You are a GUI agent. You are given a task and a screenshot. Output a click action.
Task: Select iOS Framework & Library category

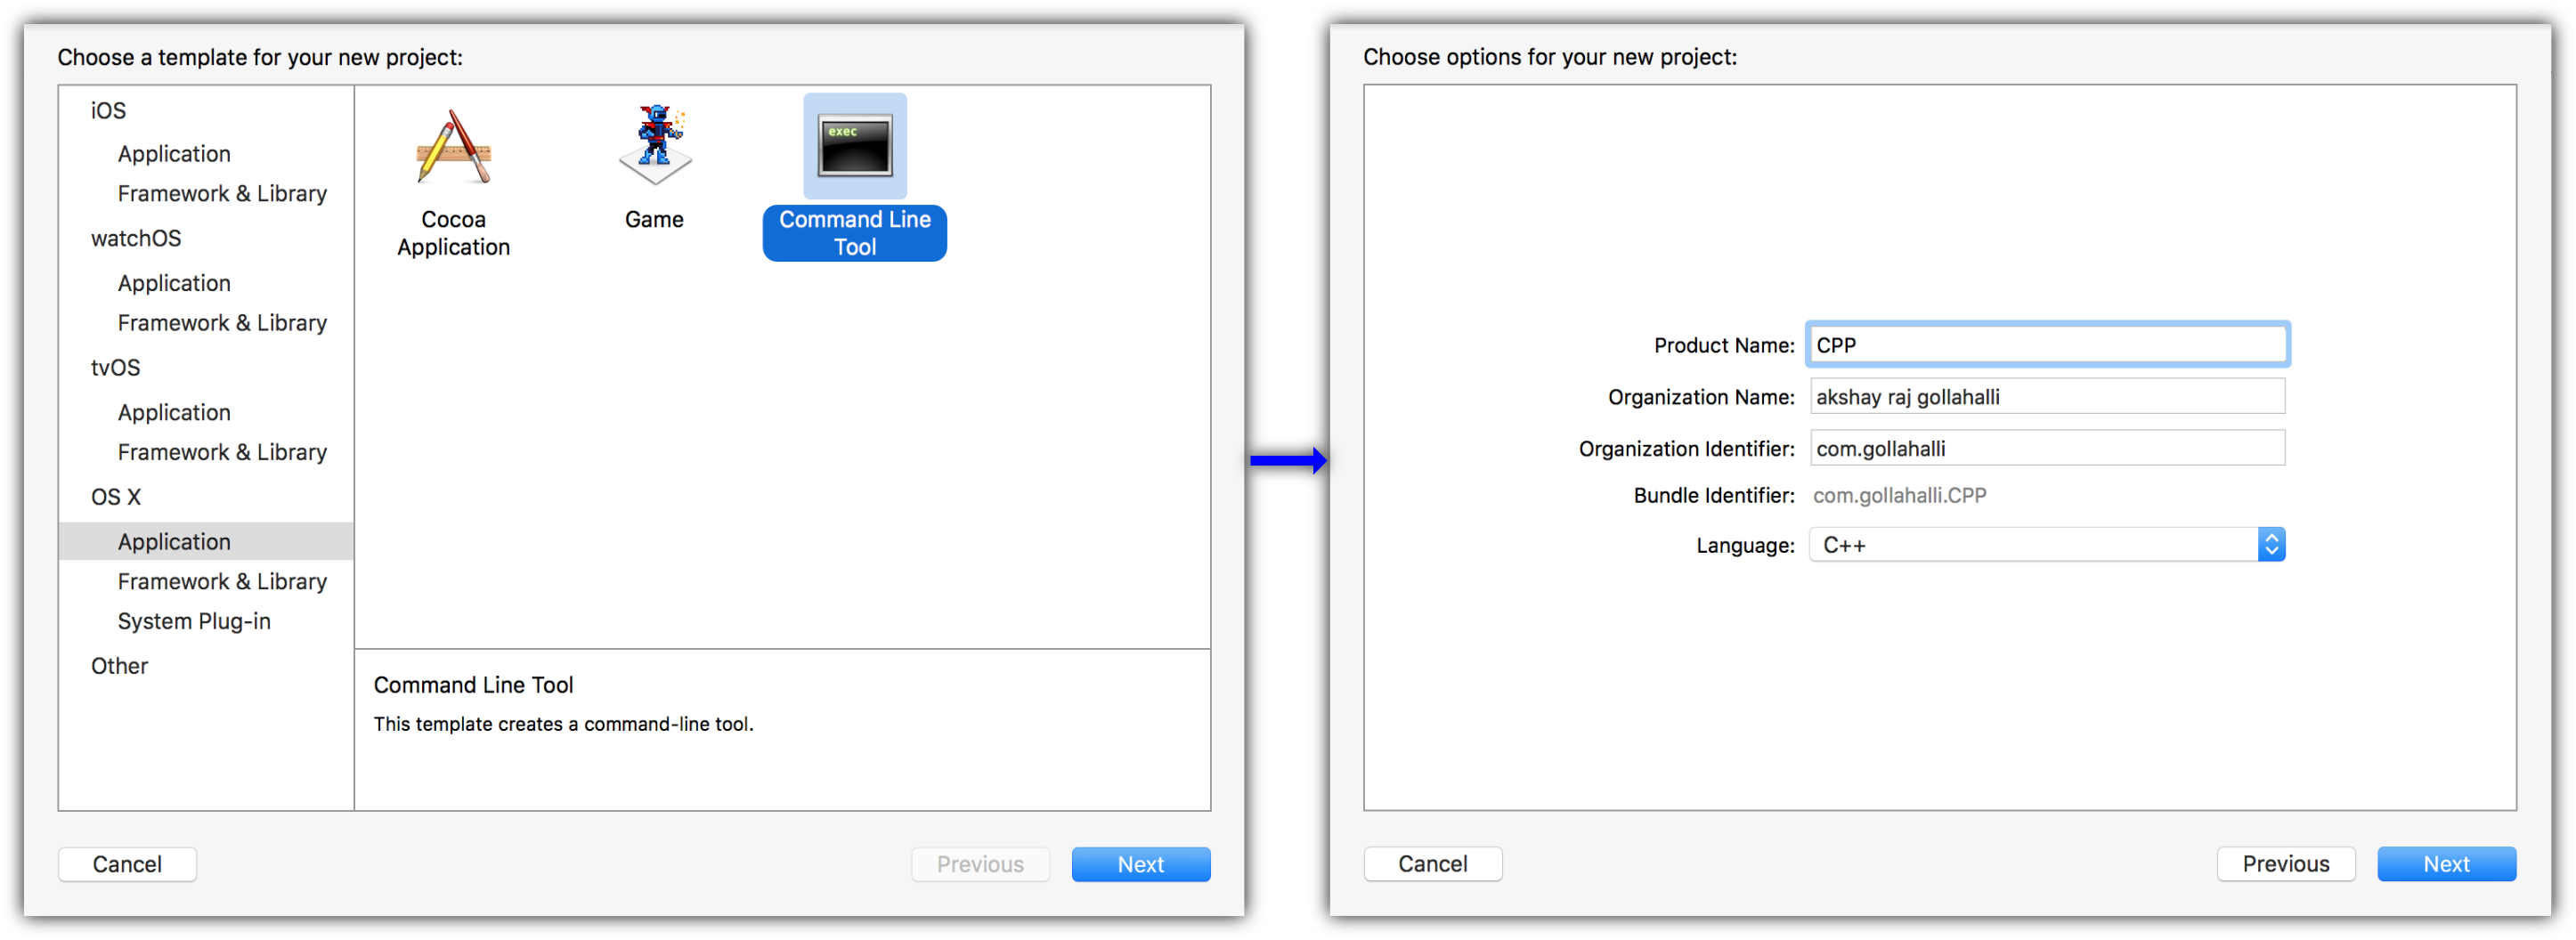222,194
